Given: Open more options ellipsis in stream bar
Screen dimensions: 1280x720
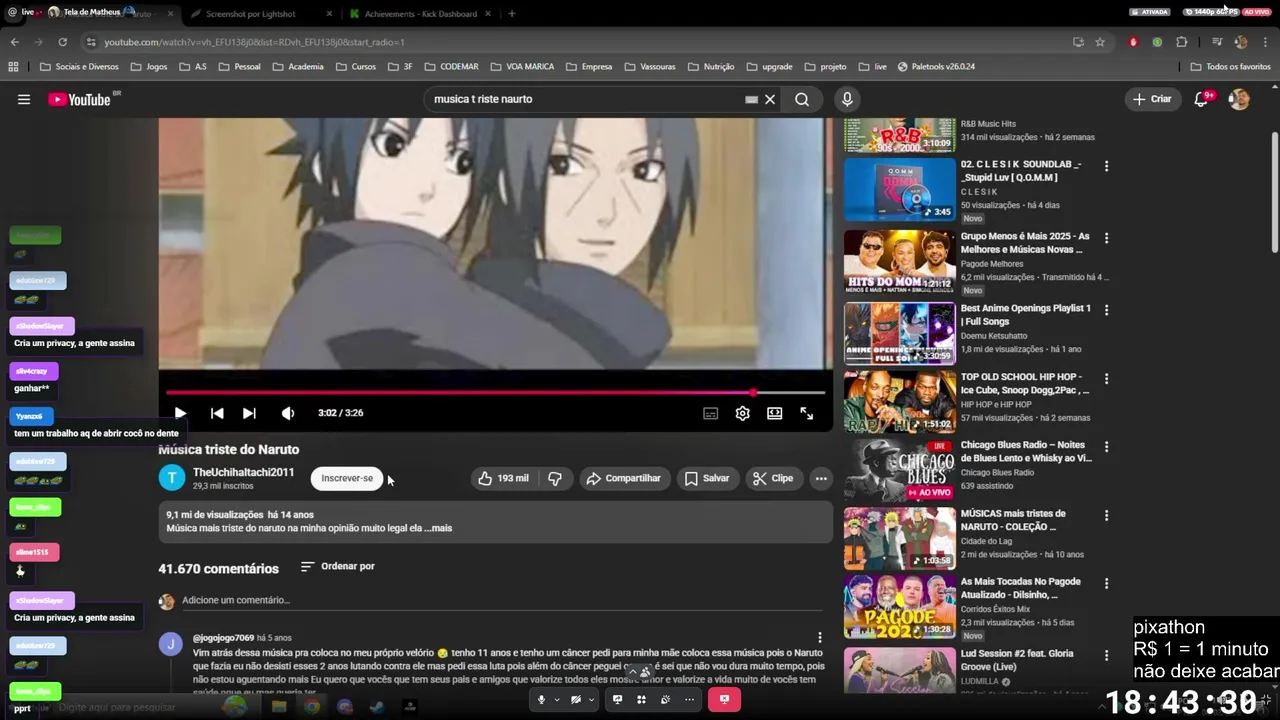Looking at the screenshot, I should point(689,700).
